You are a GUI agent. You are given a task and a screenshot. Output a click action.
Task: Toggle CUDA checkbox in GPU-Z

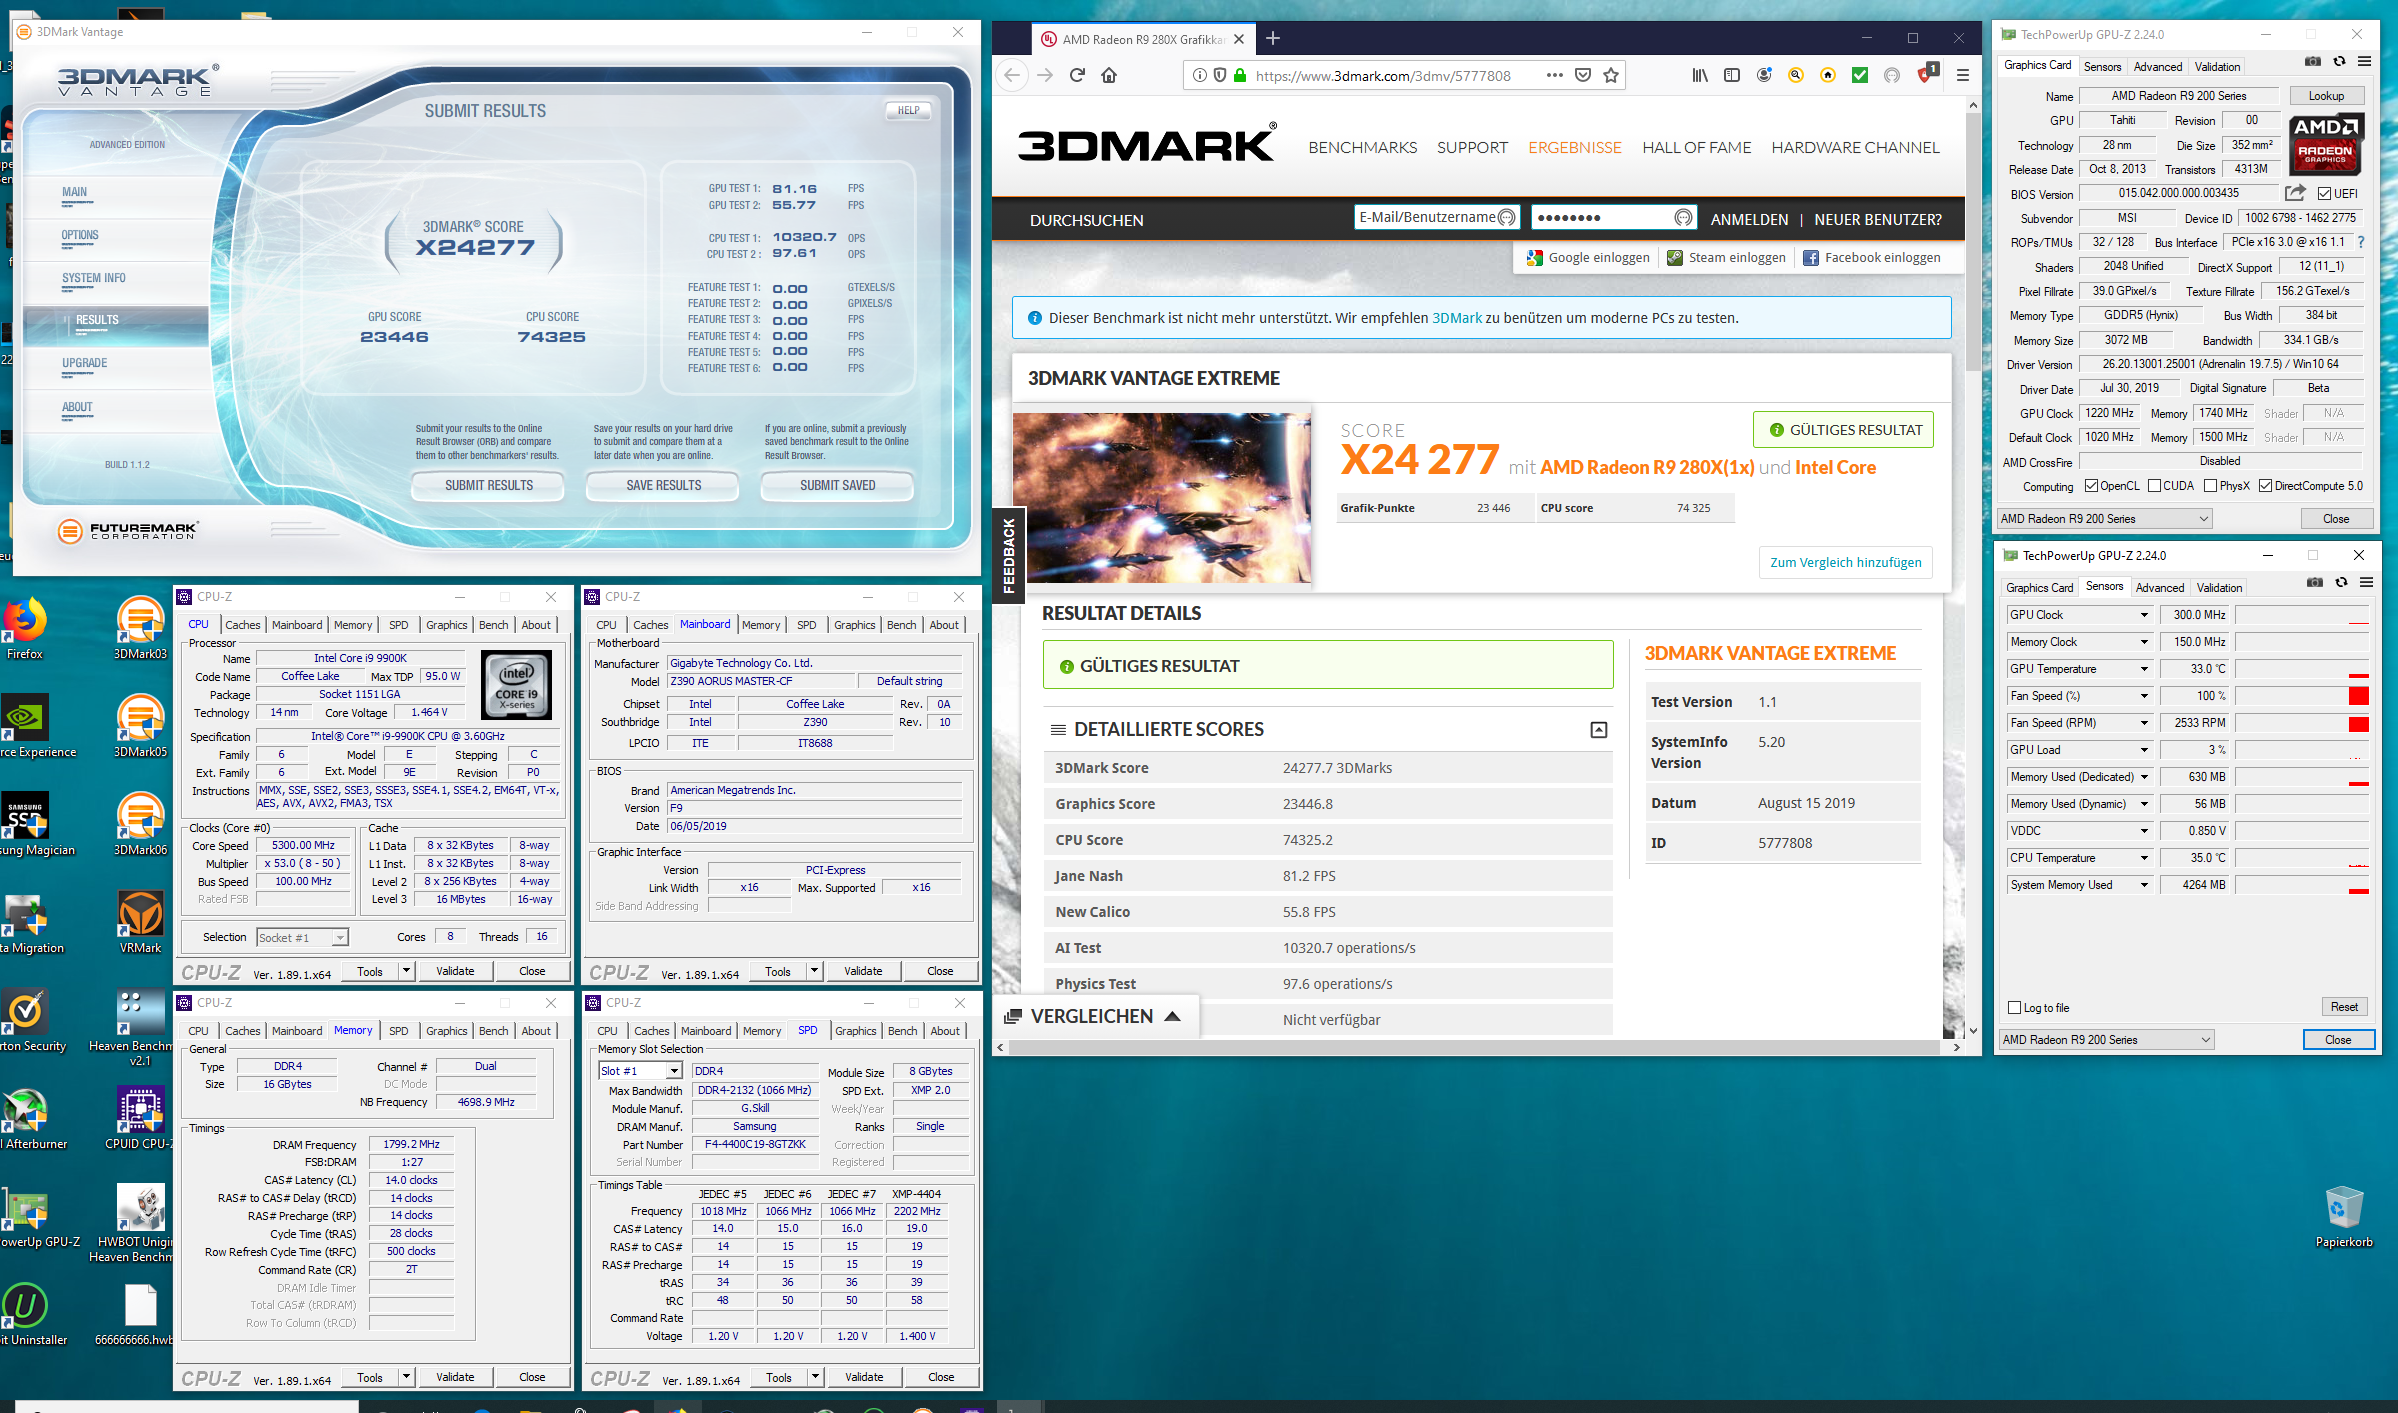(2154, 486)
